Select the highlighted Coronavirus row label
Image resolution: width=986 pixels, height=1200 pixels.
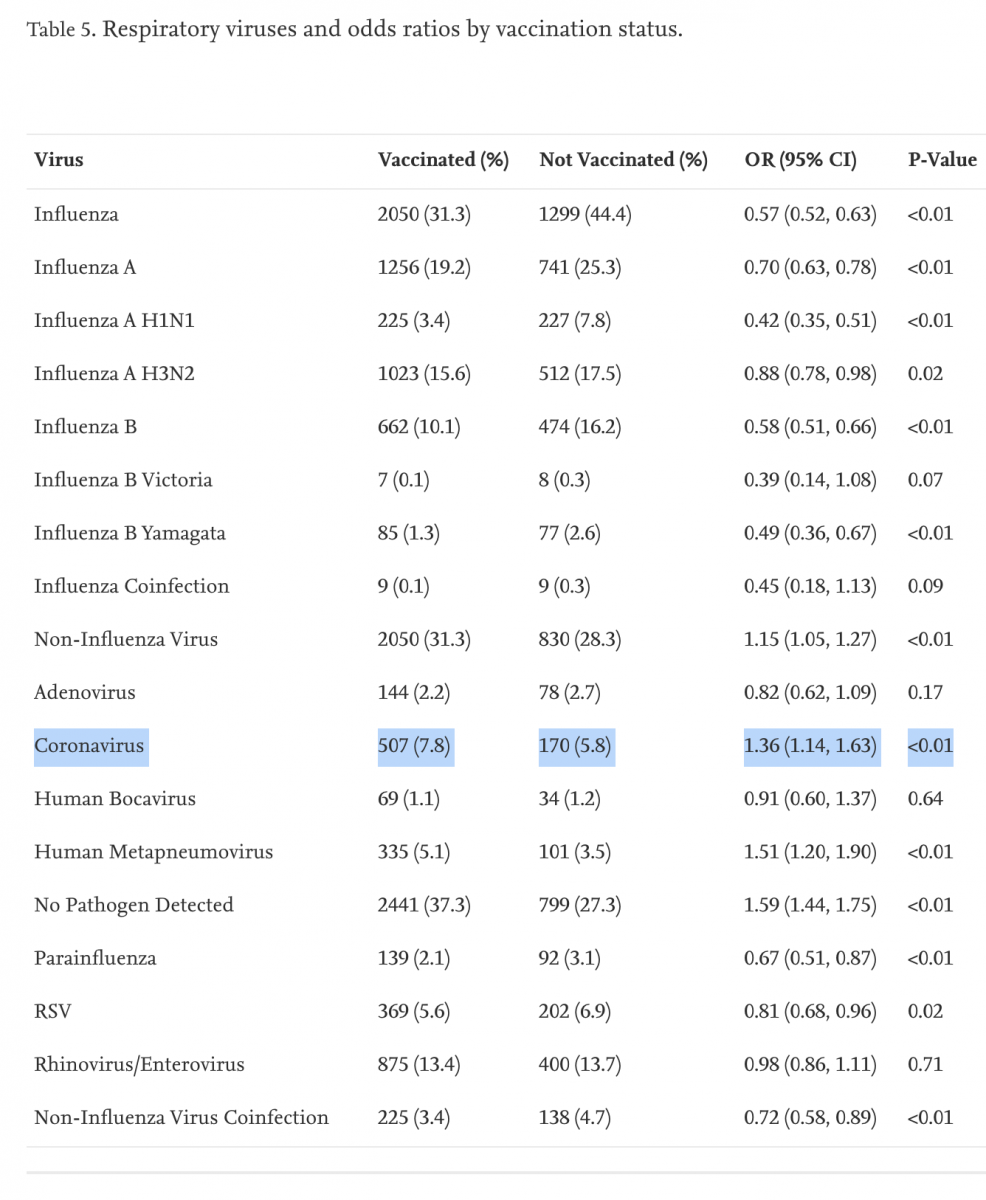click(90, 745)
